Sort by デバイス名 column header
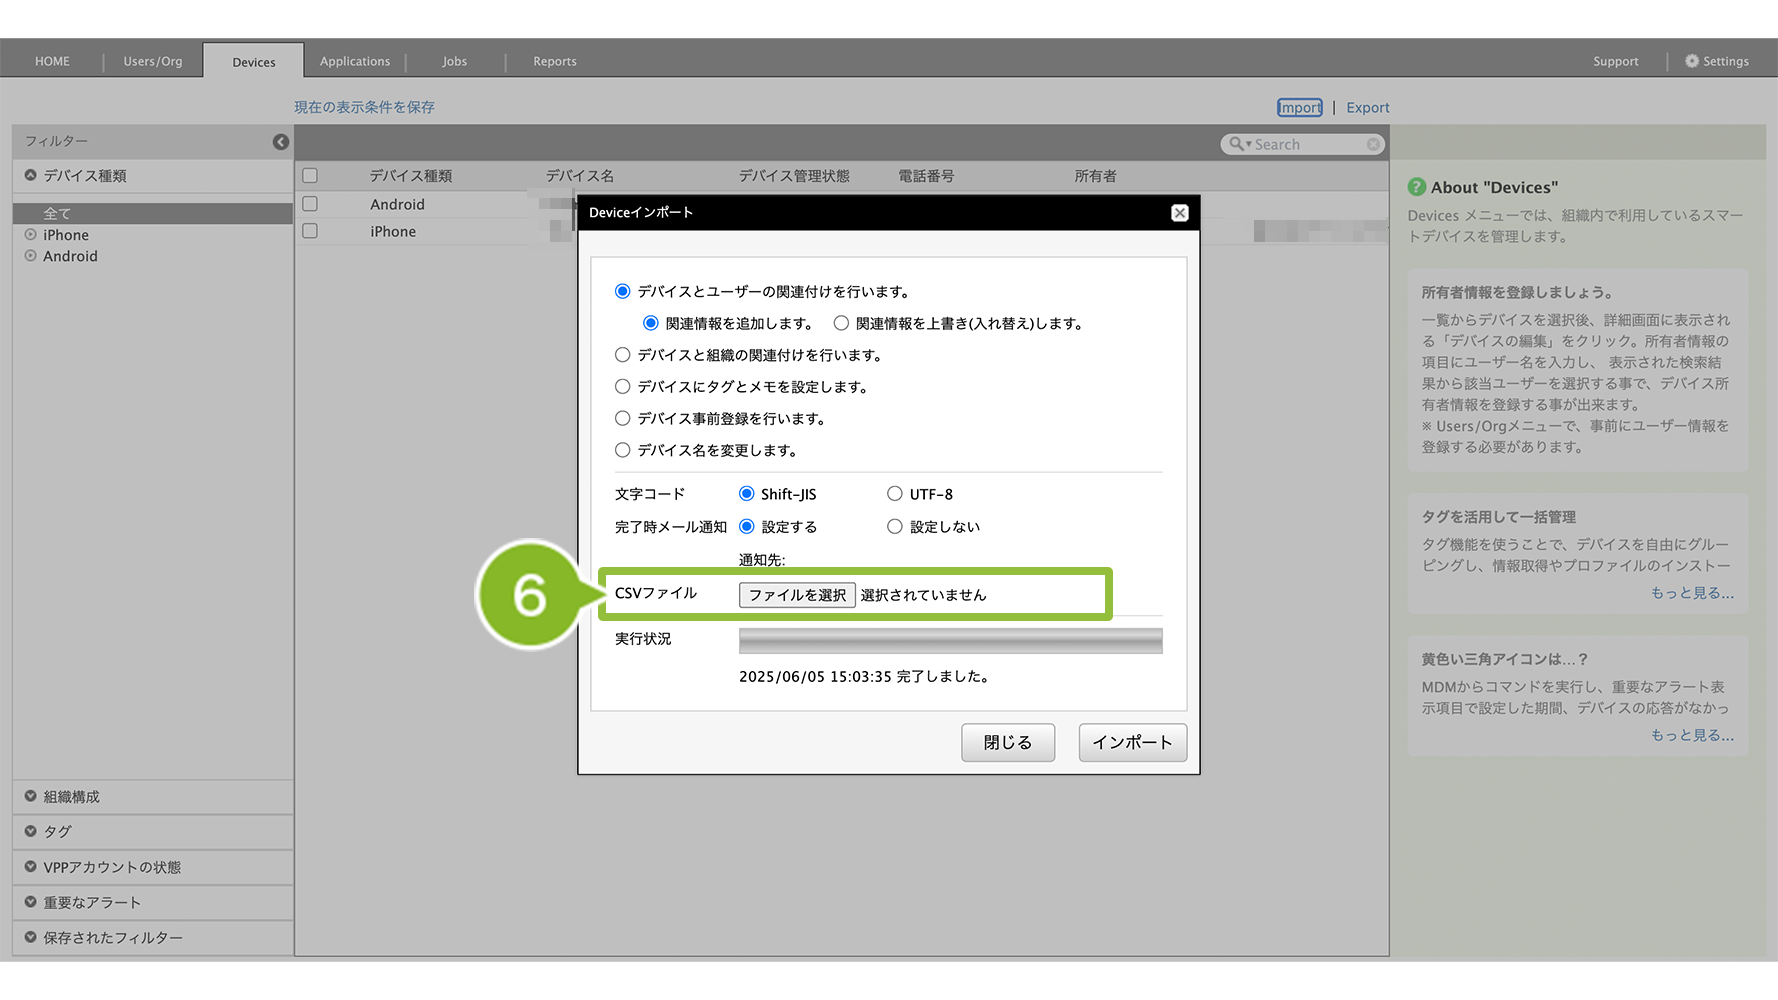Image resolution: width=1778 pixels, height=1000 pixels. coord(580,176)
